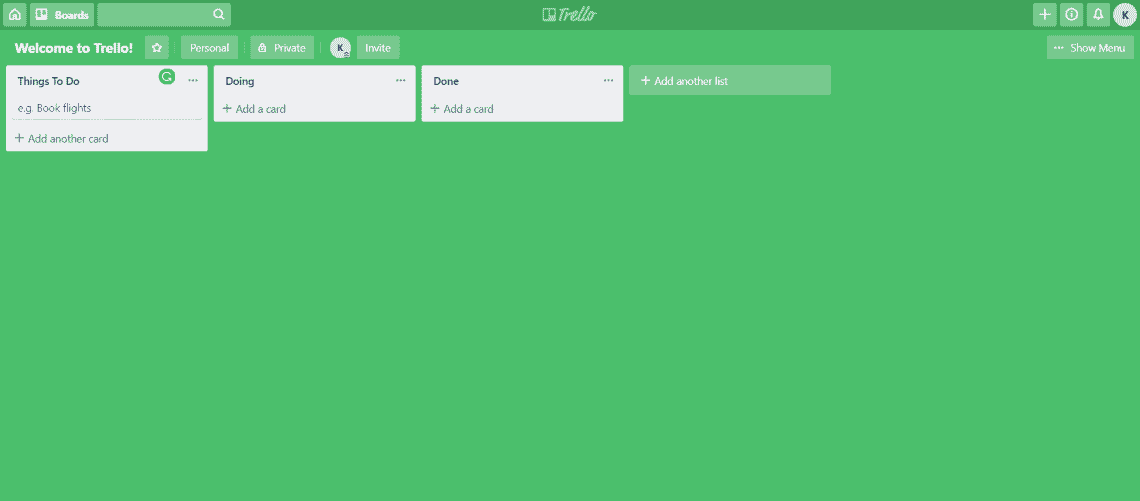This screenshot has width=1140, height=501.
Task: Open the account avatar in the top-right corner
Action: tap(1125, 15)
